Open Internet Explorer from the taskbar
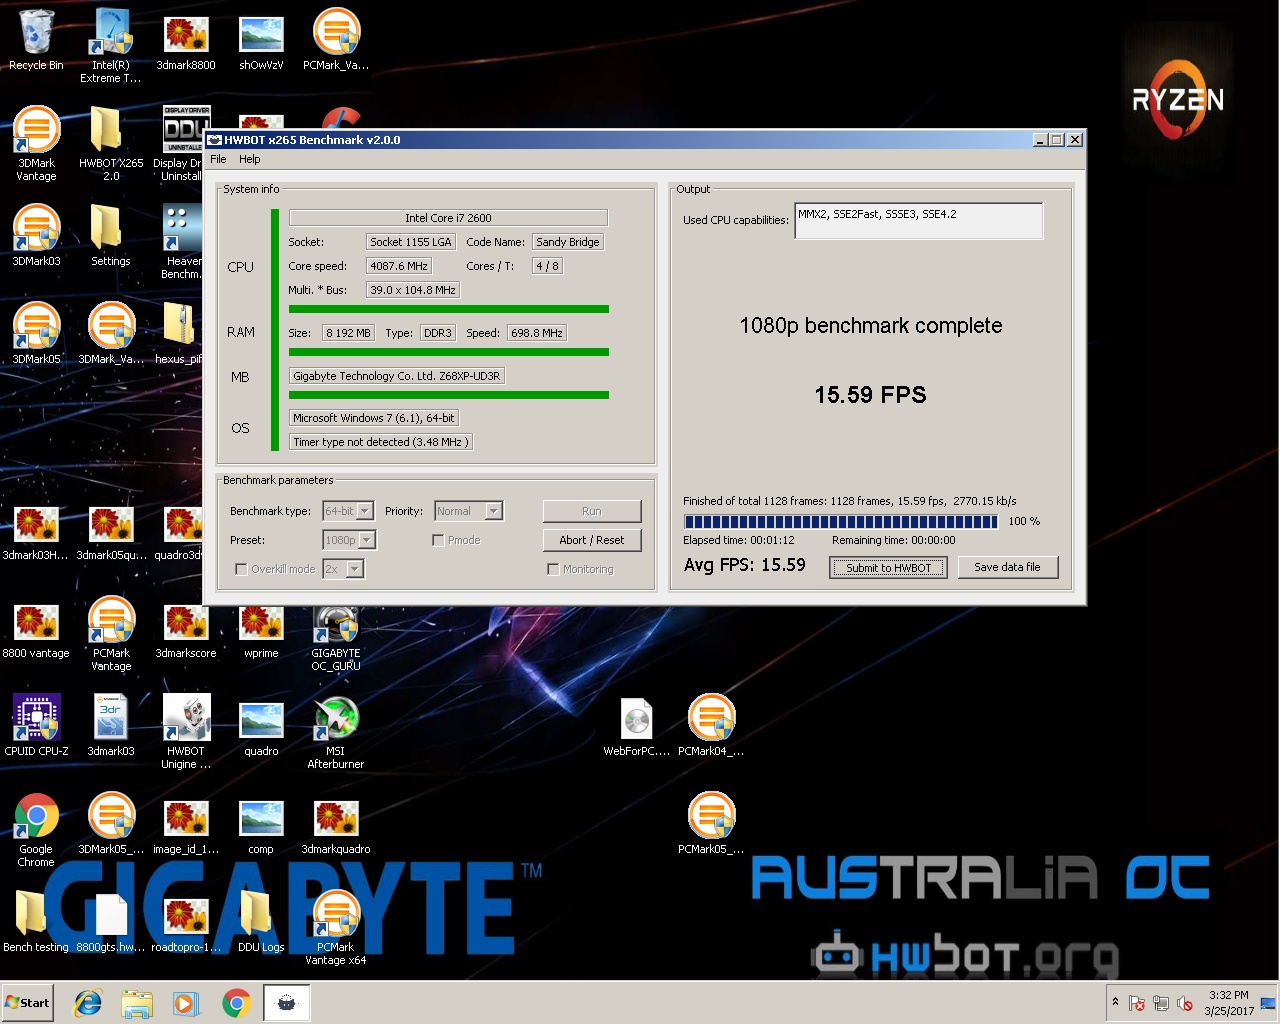The width and height of the screenshot is (1280, 1024). [88, 1003]
